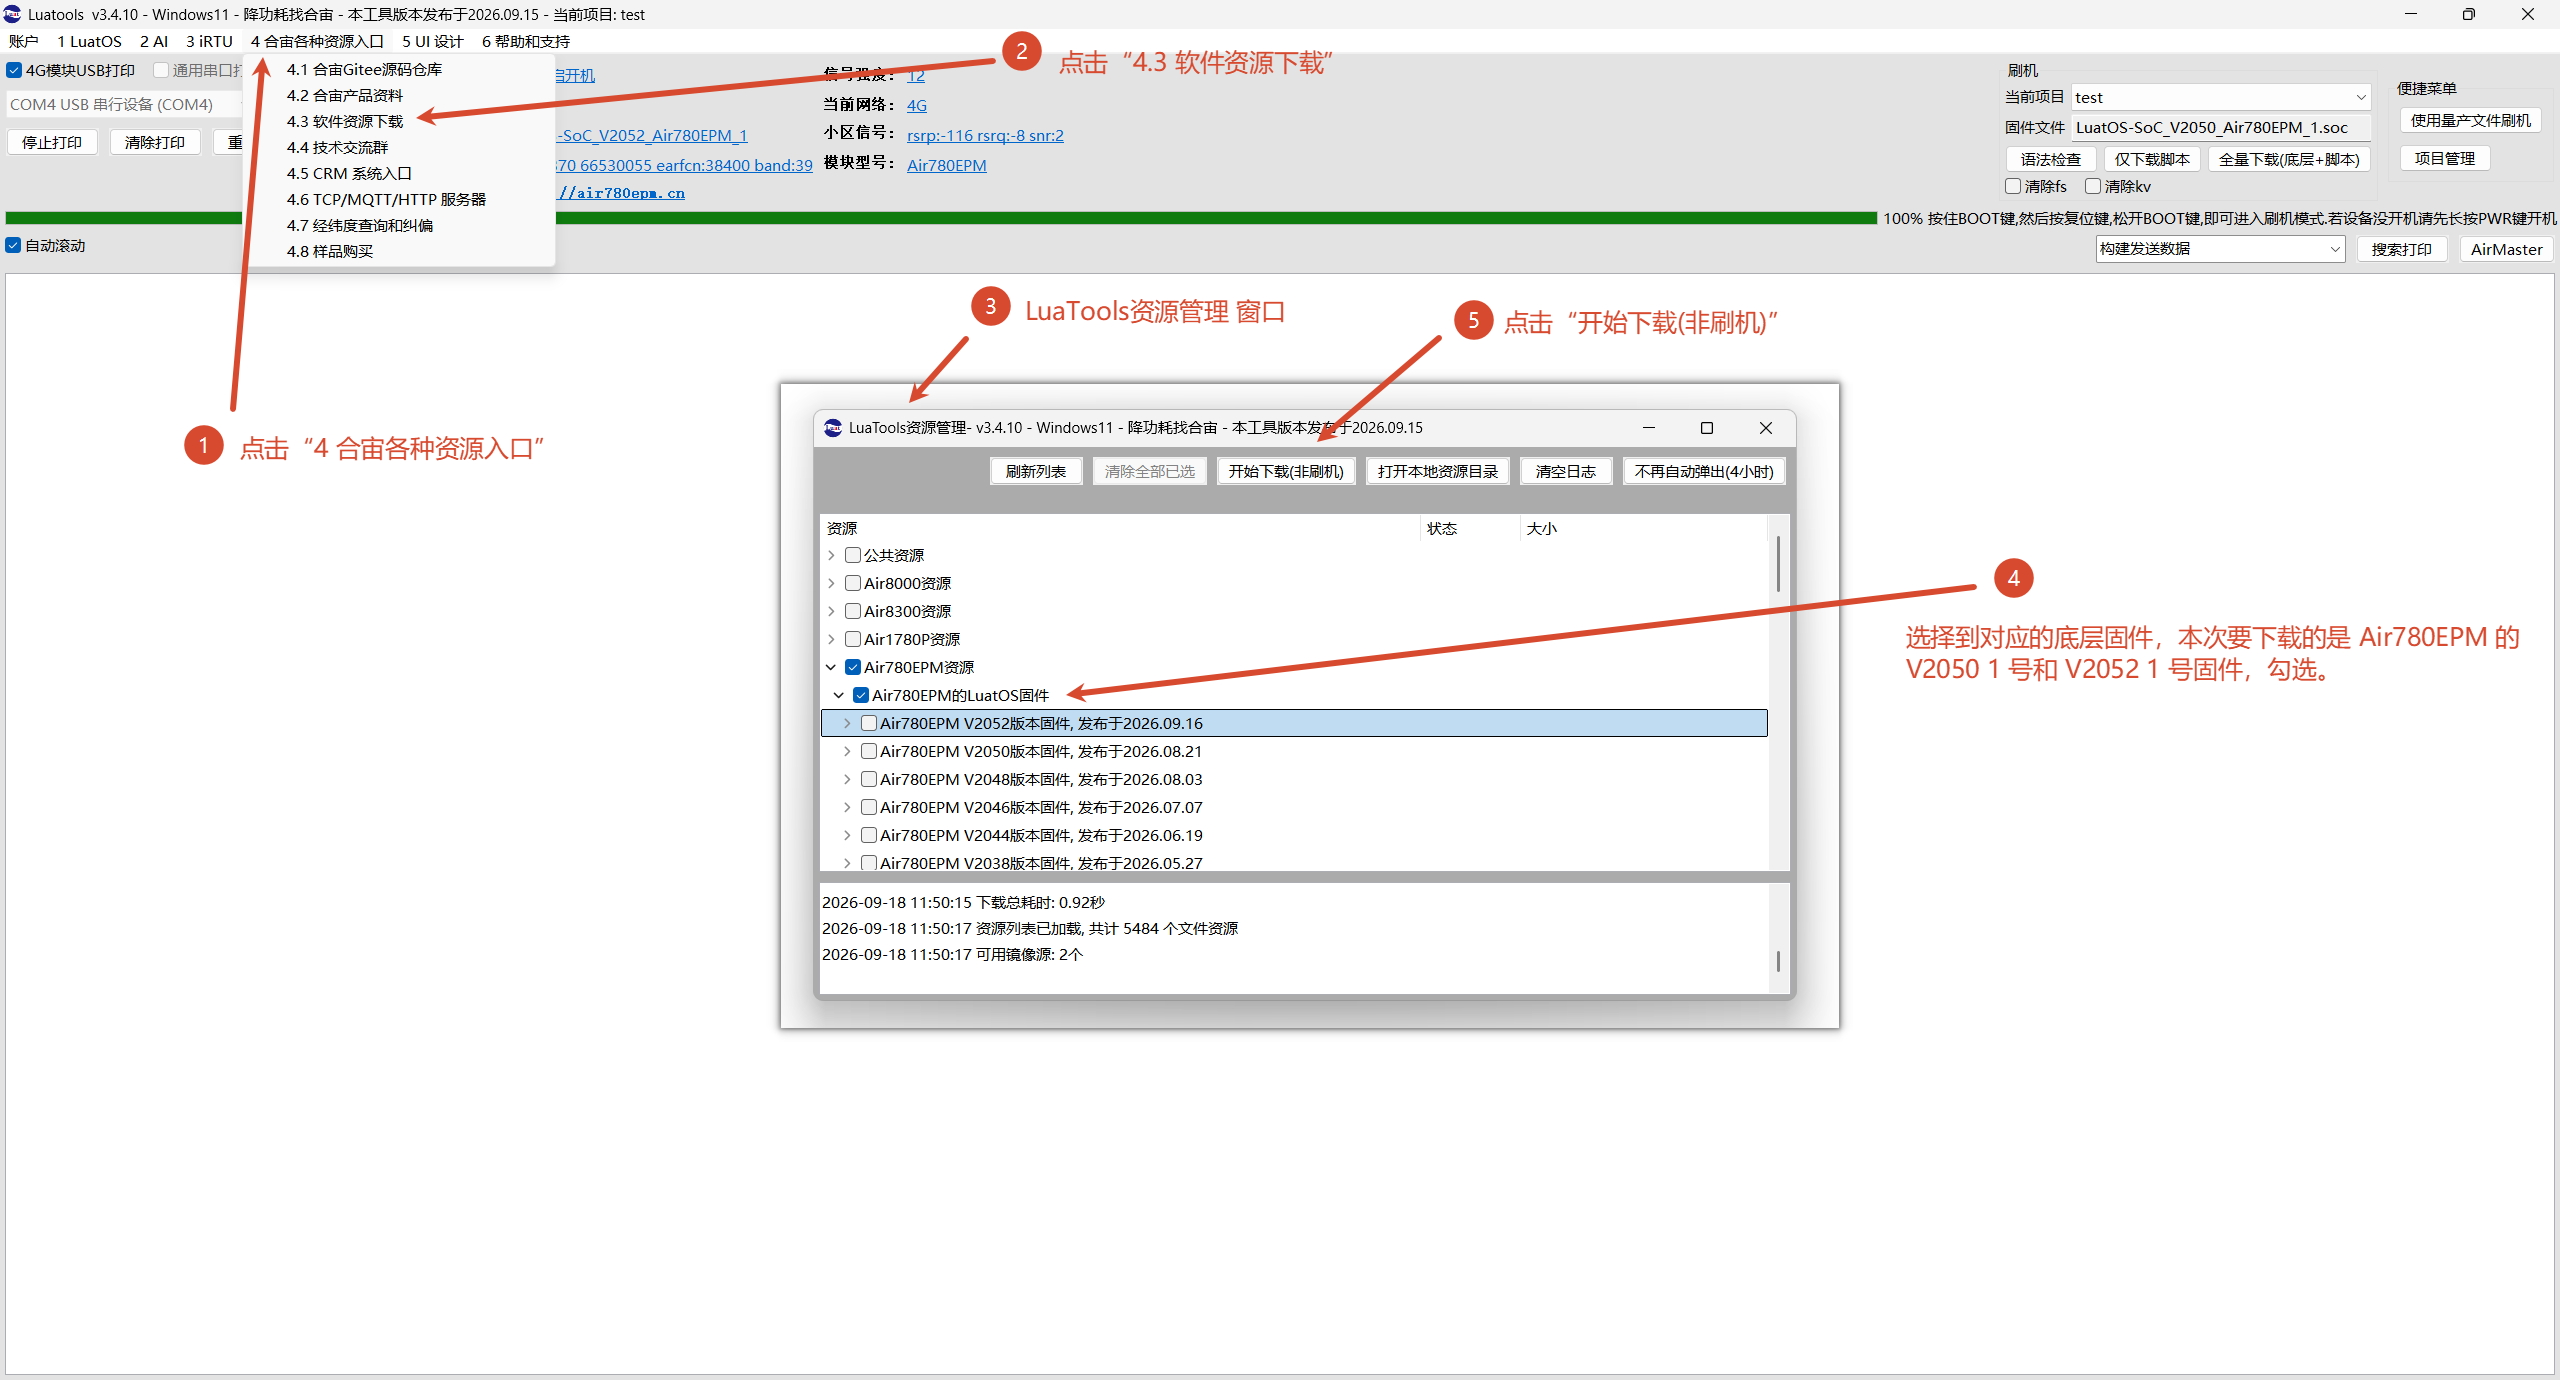Click 不再自动弹出(4小时) button
The width and height of the screenshot is (2560, 1380).
coord(1704,471)
